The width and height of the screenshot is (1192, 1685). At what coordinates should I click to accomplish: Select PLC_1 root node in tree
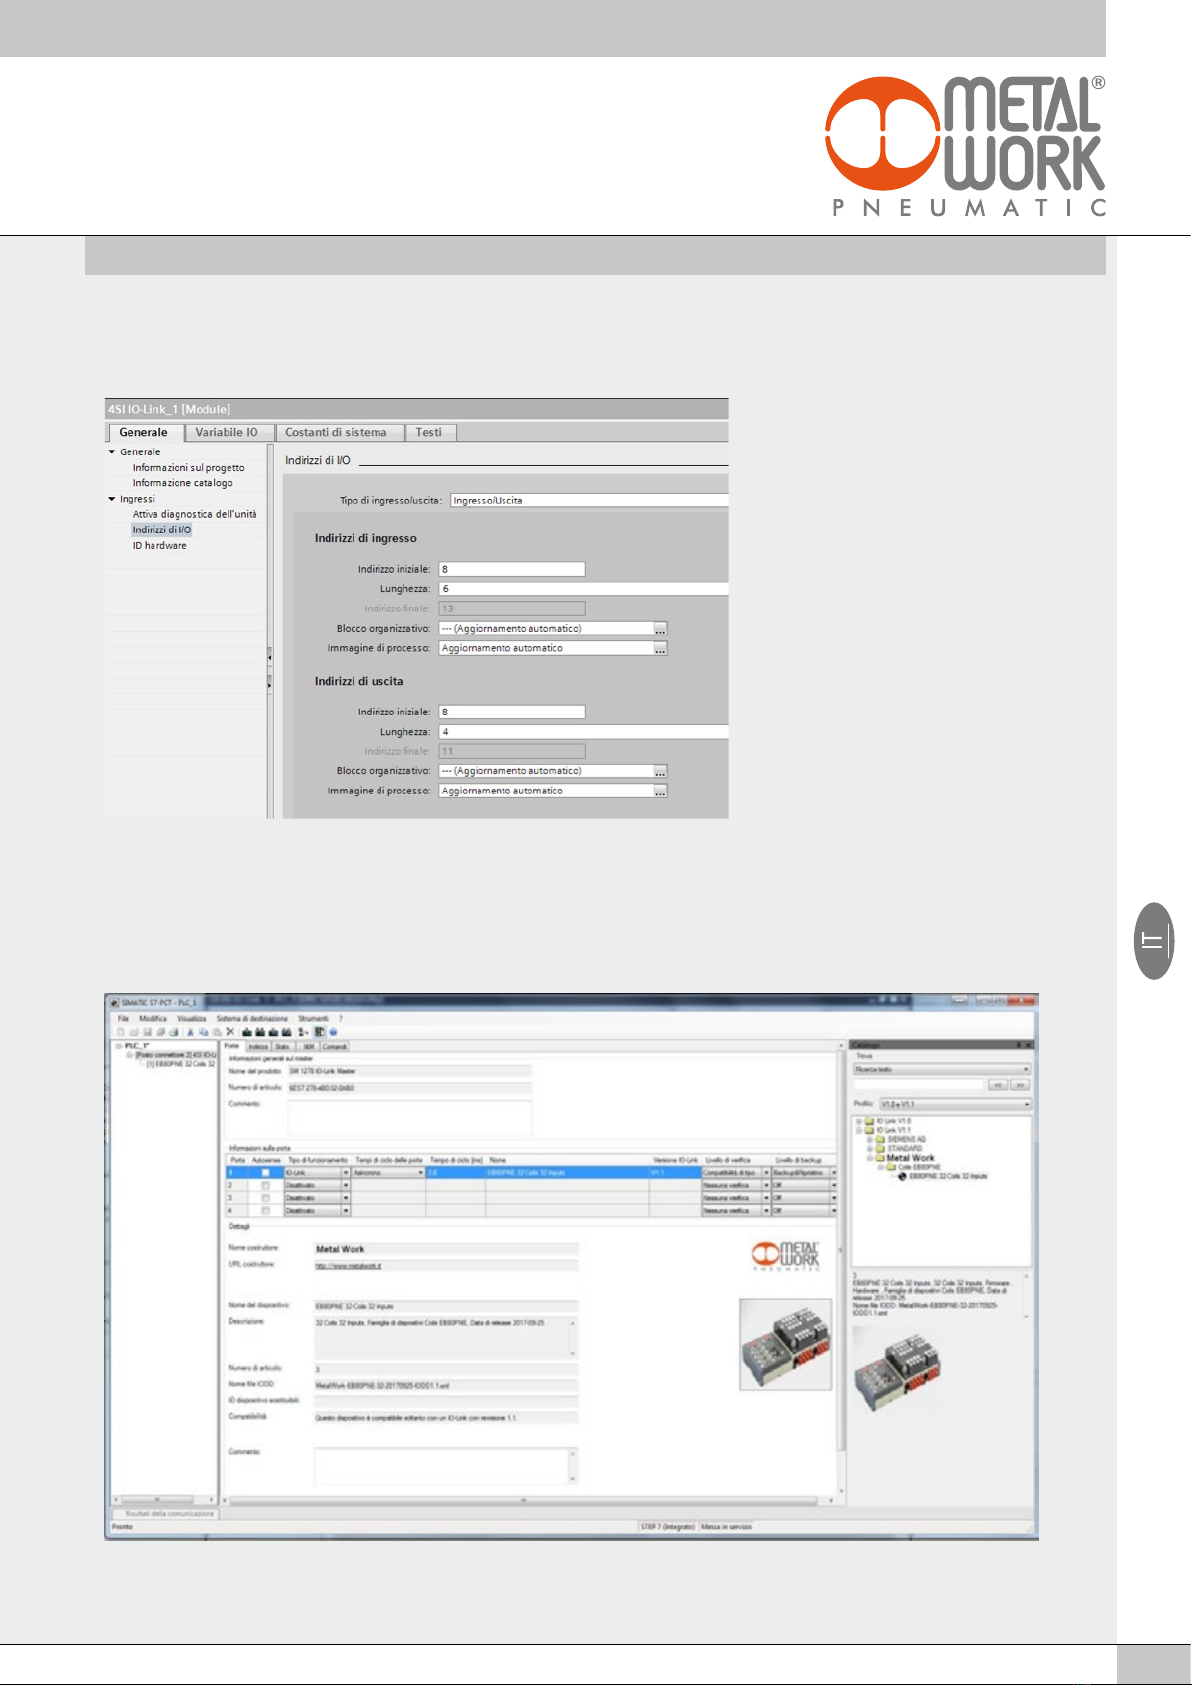click(136, 1046)
